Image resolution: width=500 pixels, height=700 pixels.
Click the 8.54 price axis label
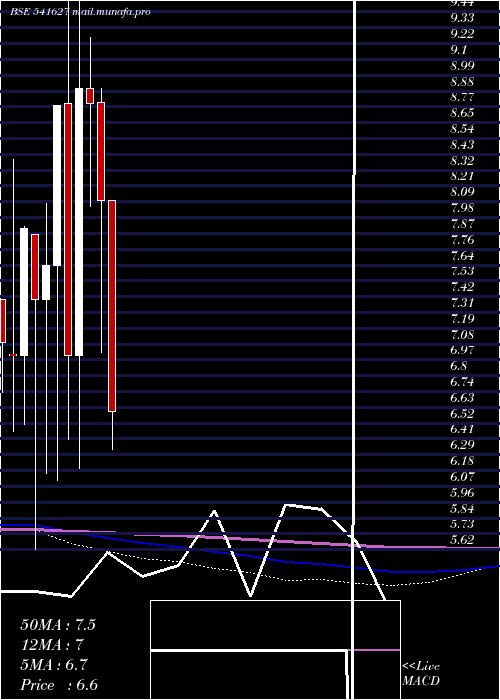(462, 129)
